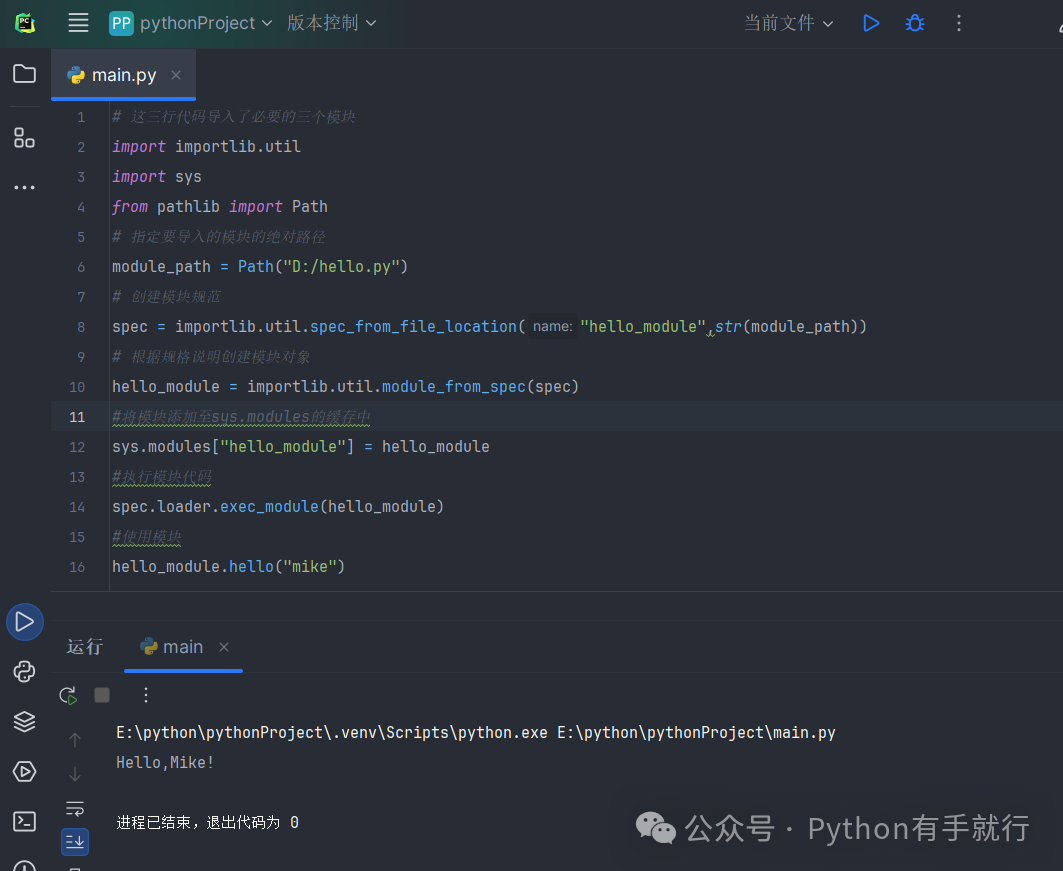Click sys.modules assignment on line 12
Viewport: 1063px width, 871px height.
point(300,447)
